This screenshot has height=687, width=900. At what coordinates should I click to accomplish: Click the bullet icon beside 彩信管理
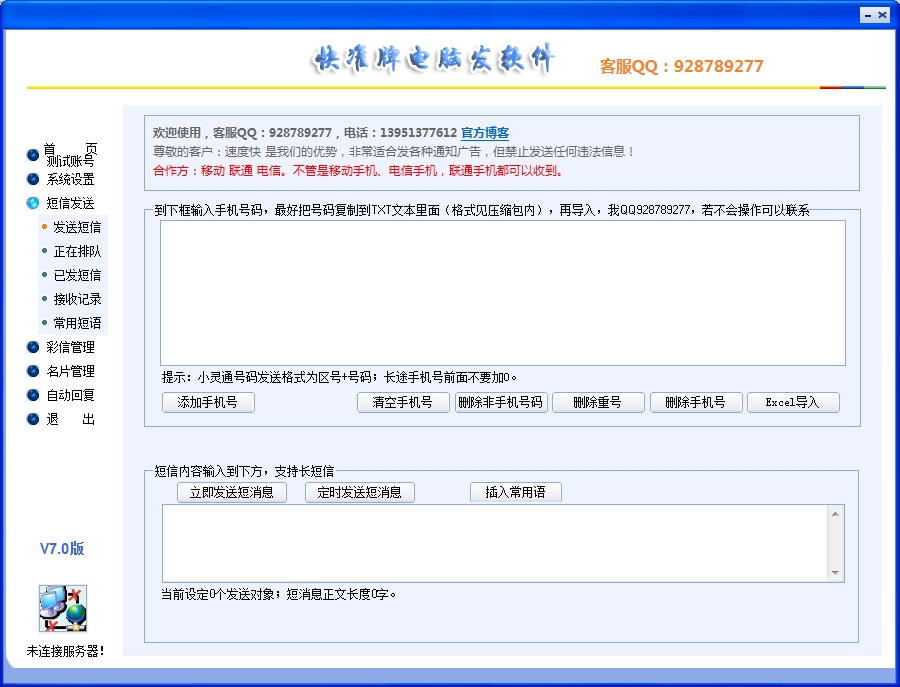[31, 347]
